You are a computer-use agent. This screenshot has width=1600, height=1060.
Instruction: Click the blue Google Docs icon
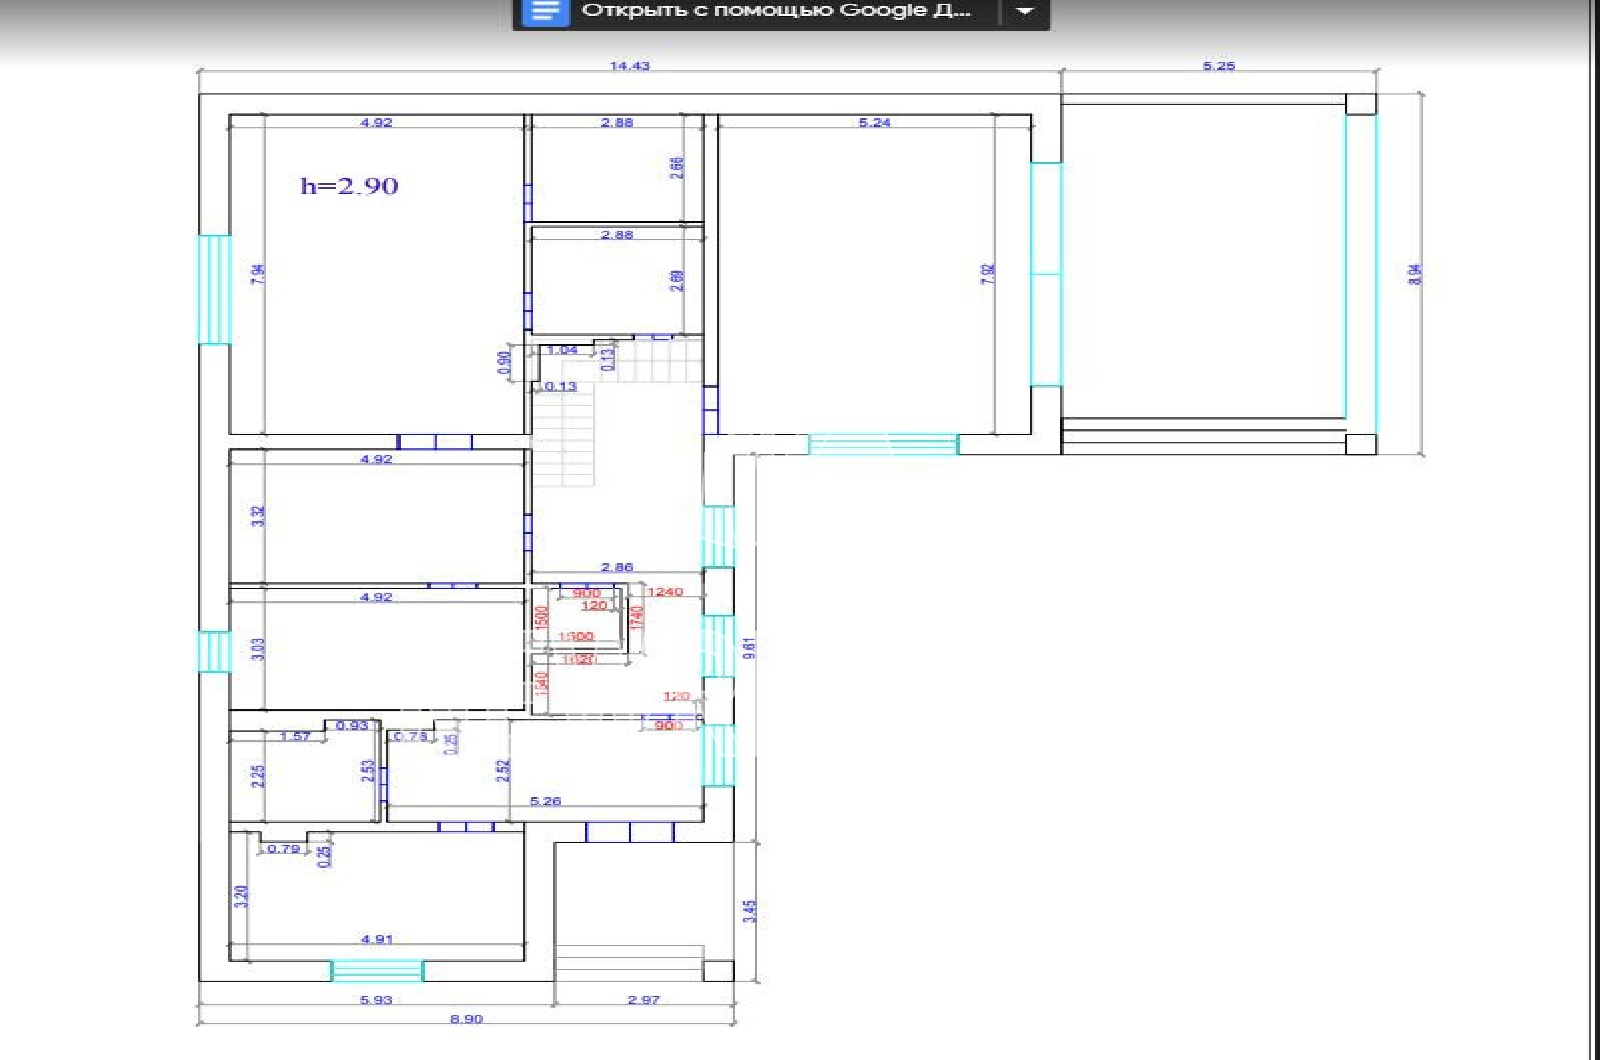tap(545, 11)
